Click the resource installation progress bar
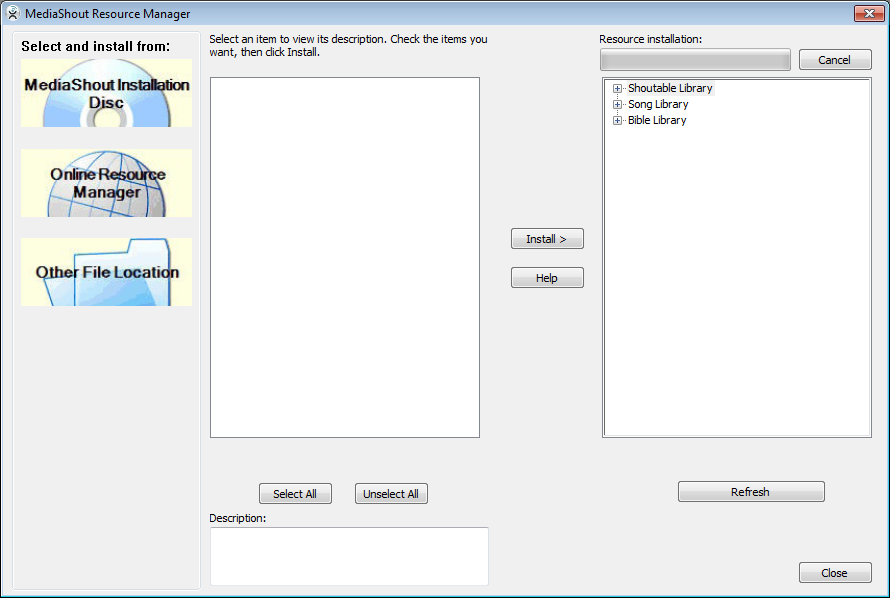890x598 pixels. coord(695,60)
